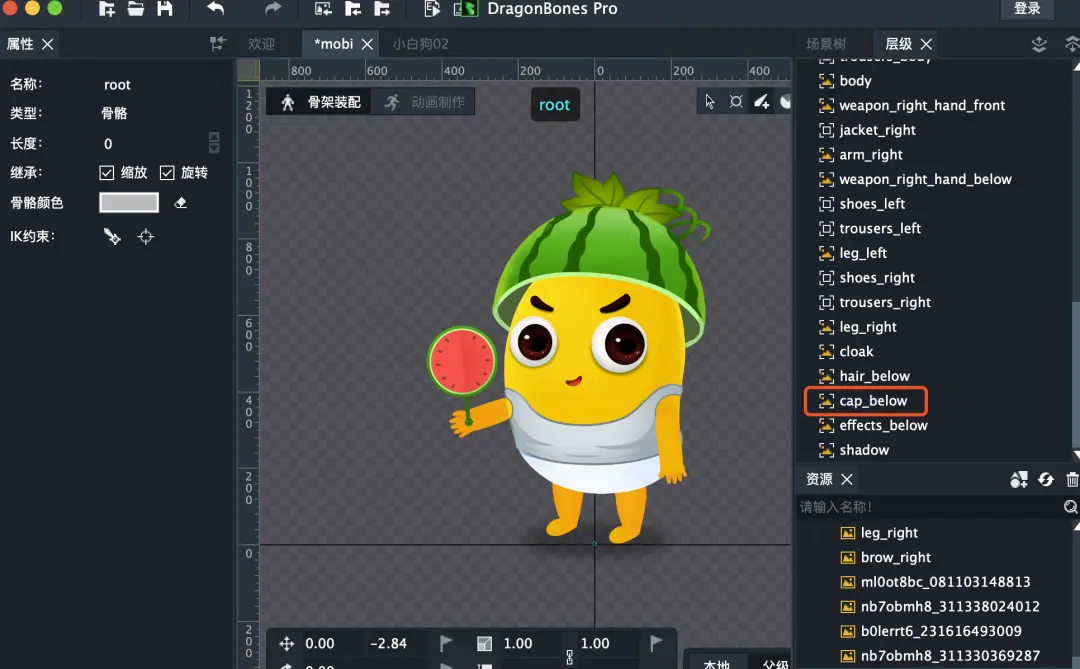Click the refresh icon in the resources panel
Screen dimensions: 1080x669
1046,480
